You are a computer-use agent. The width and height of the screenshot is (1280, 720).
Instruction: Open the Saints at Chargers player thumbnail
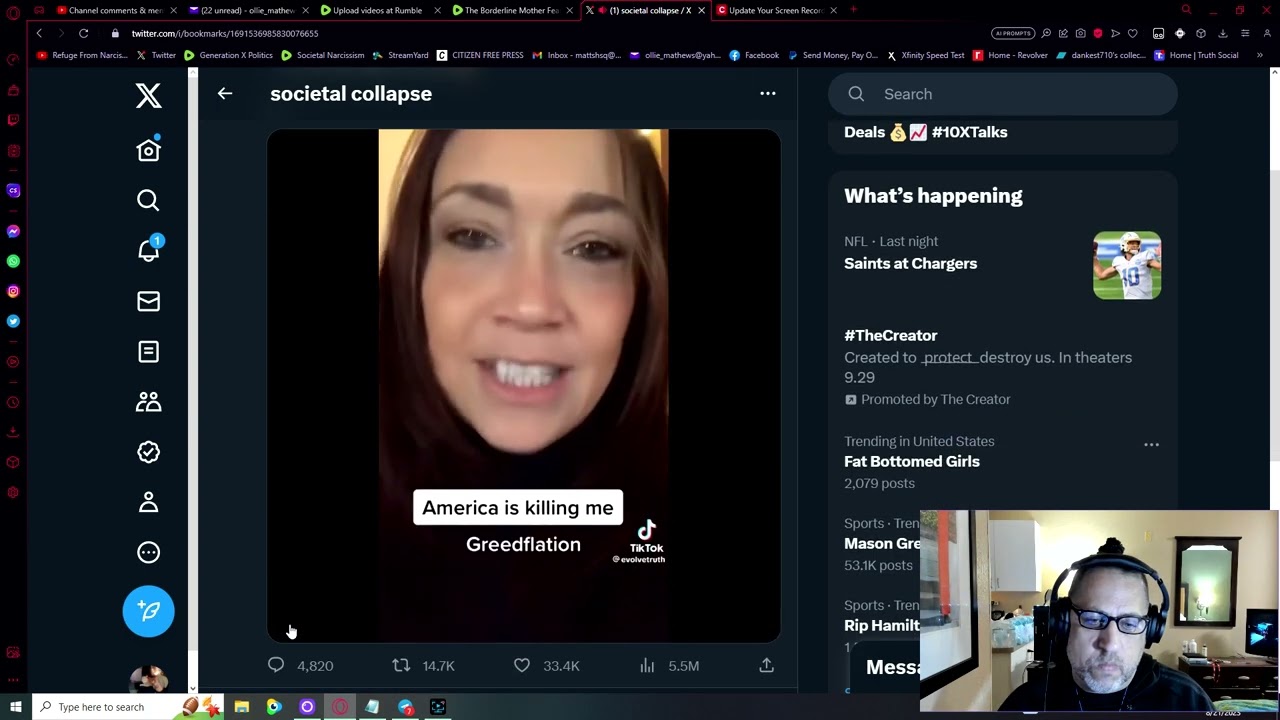point(1127,265)
